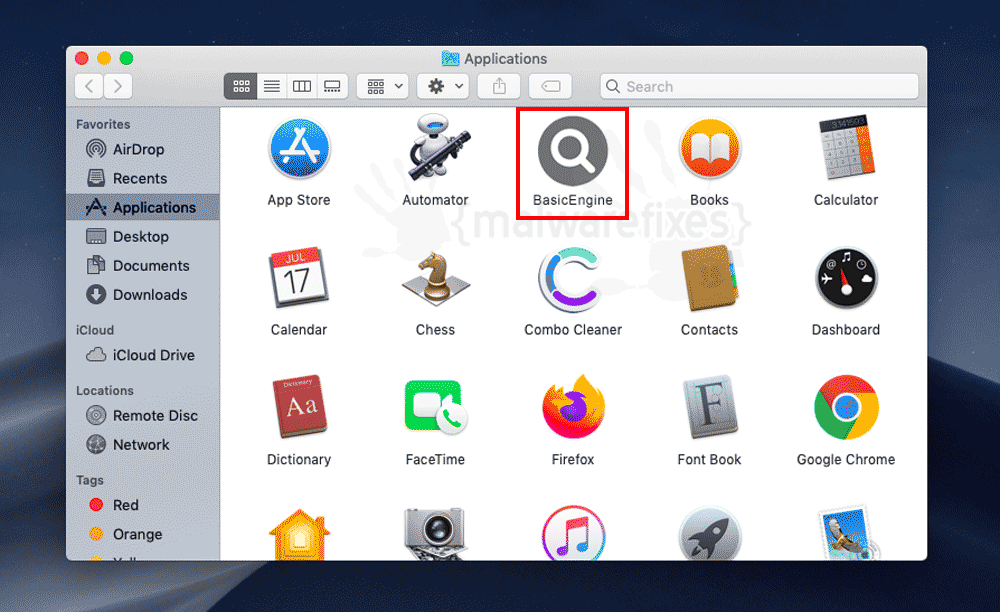Select the Firefox app icon

point(573,407)
